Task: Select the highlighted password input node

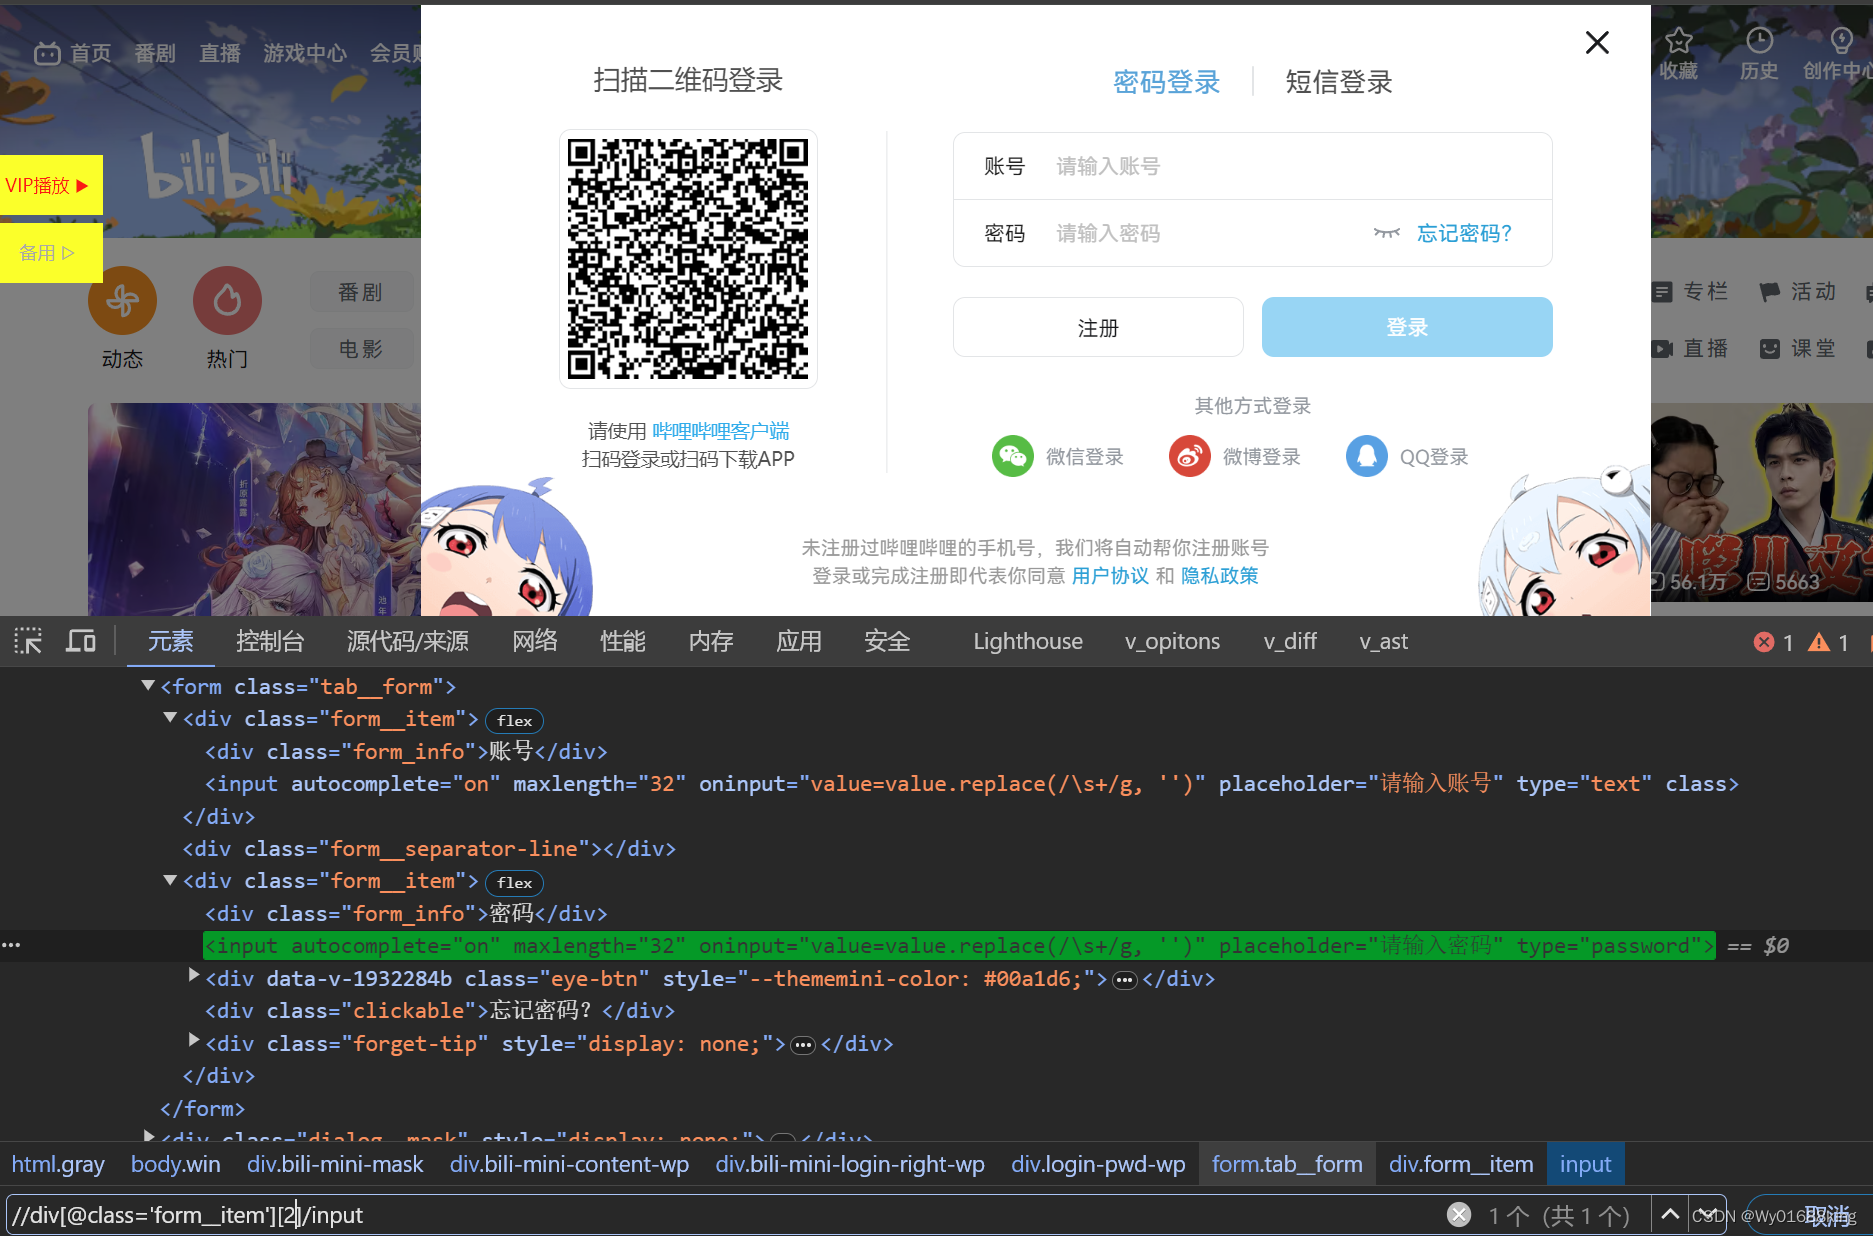Action: (x=959, y=946)
